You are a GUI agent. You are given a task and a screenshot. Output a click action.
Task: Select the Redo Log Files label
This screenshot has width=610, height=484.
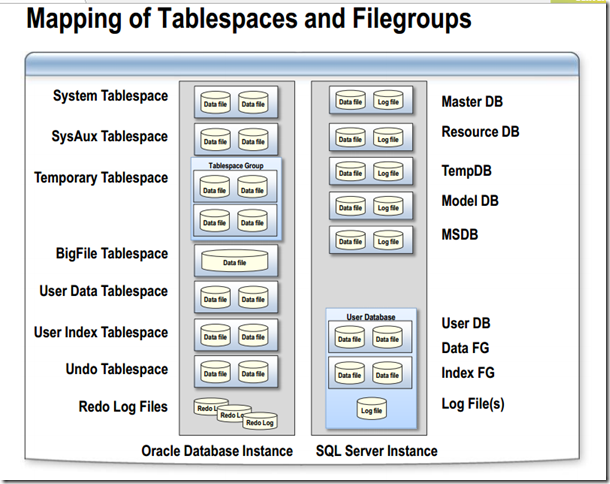coord(123,407)
